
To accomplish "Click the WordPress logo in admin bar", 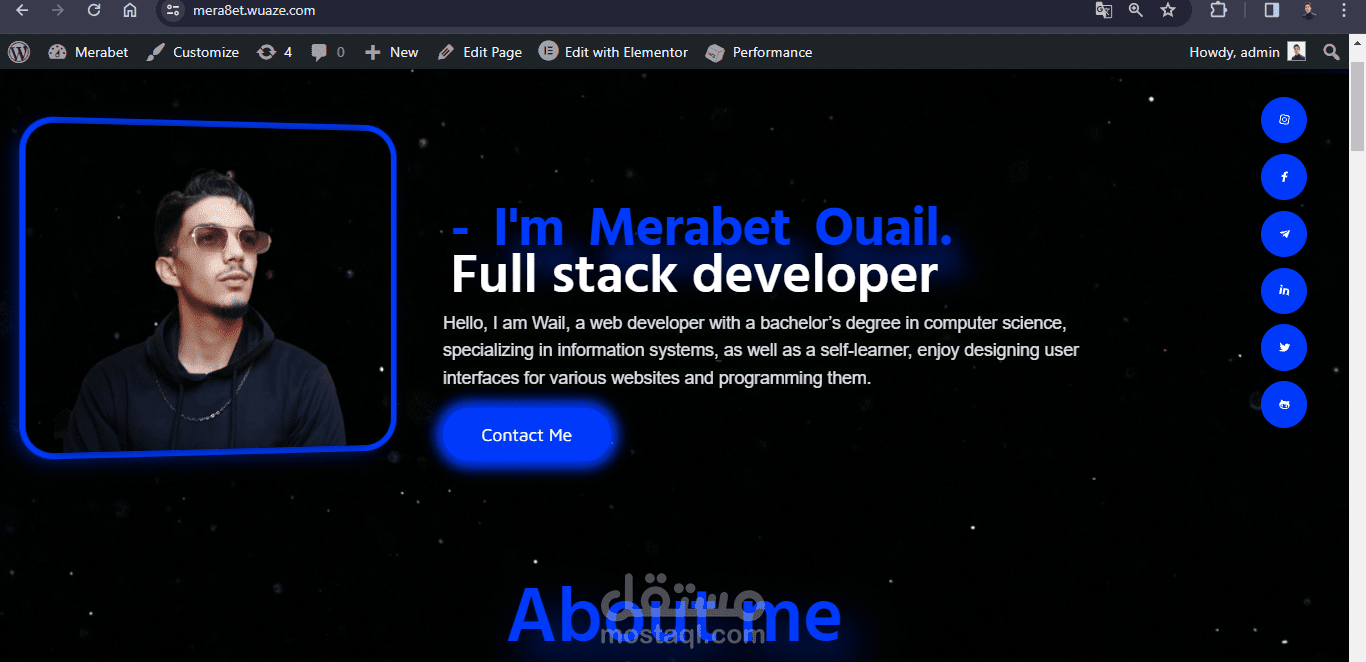I will pos(19,52).
